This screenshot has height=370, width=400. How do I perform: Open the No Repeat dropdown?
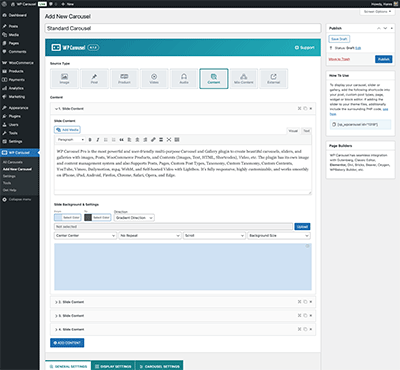point(150,236)
